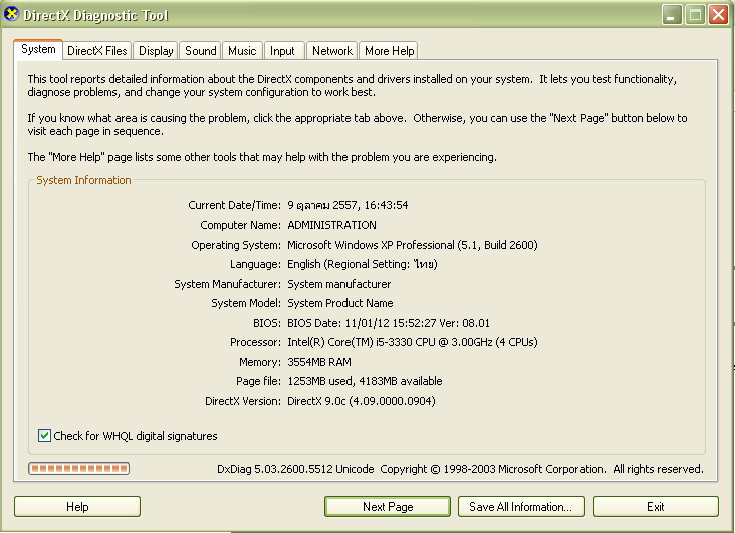The height and width of the screenshot is (533, 735).
Task: Go to Next Page
Action: pyautogui.click(x=388, y=507)
